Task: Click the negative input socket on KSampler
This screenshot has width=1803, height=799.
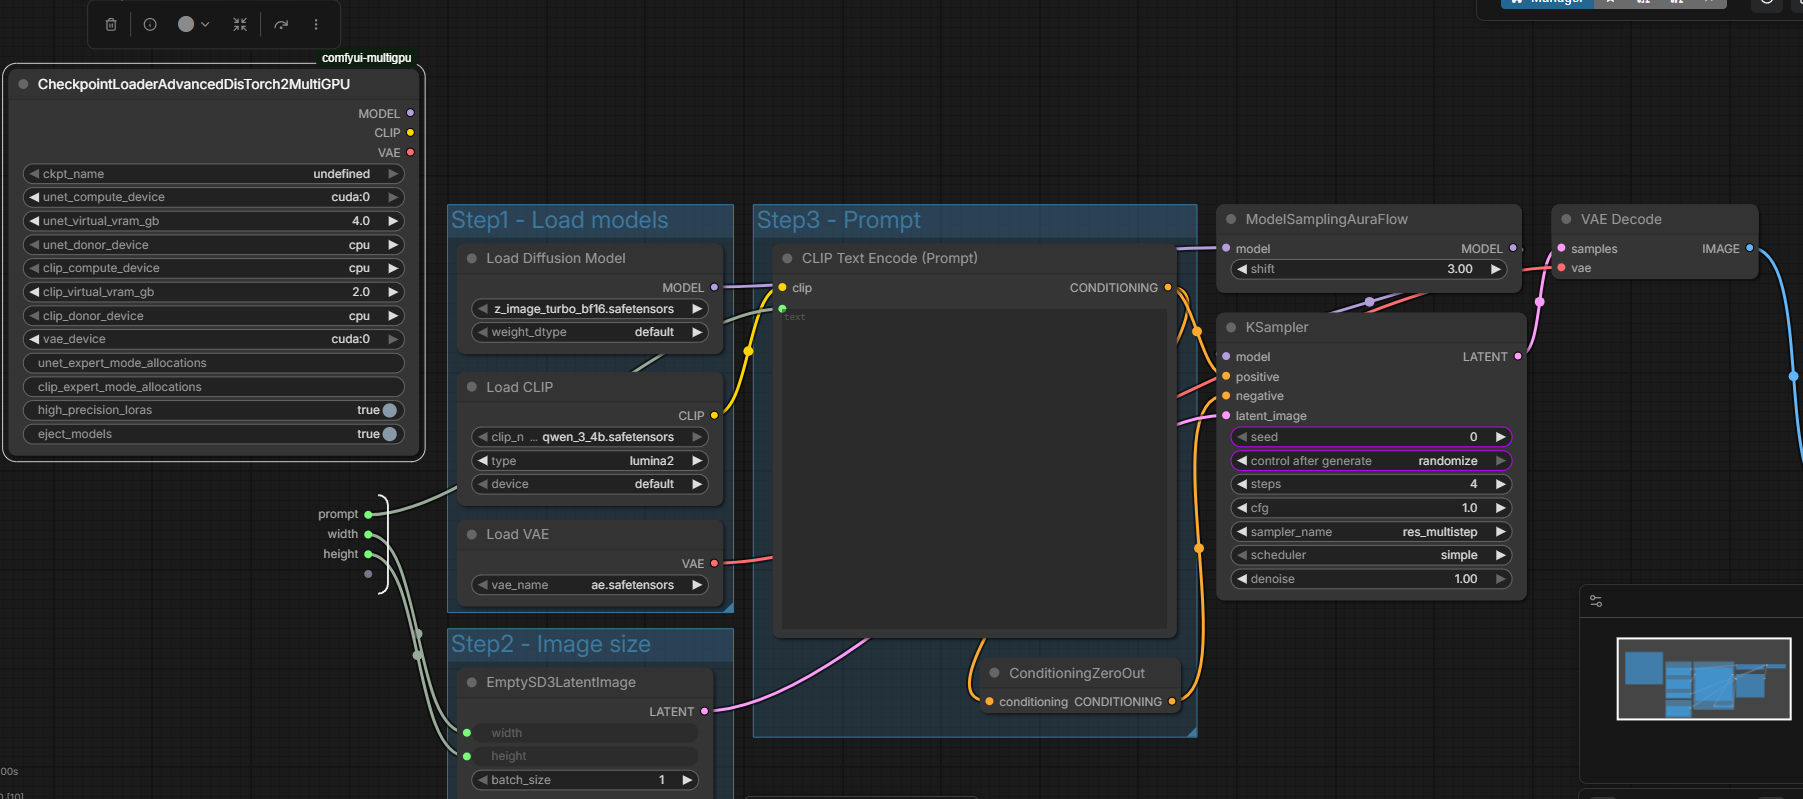Action: point(1226,396)
